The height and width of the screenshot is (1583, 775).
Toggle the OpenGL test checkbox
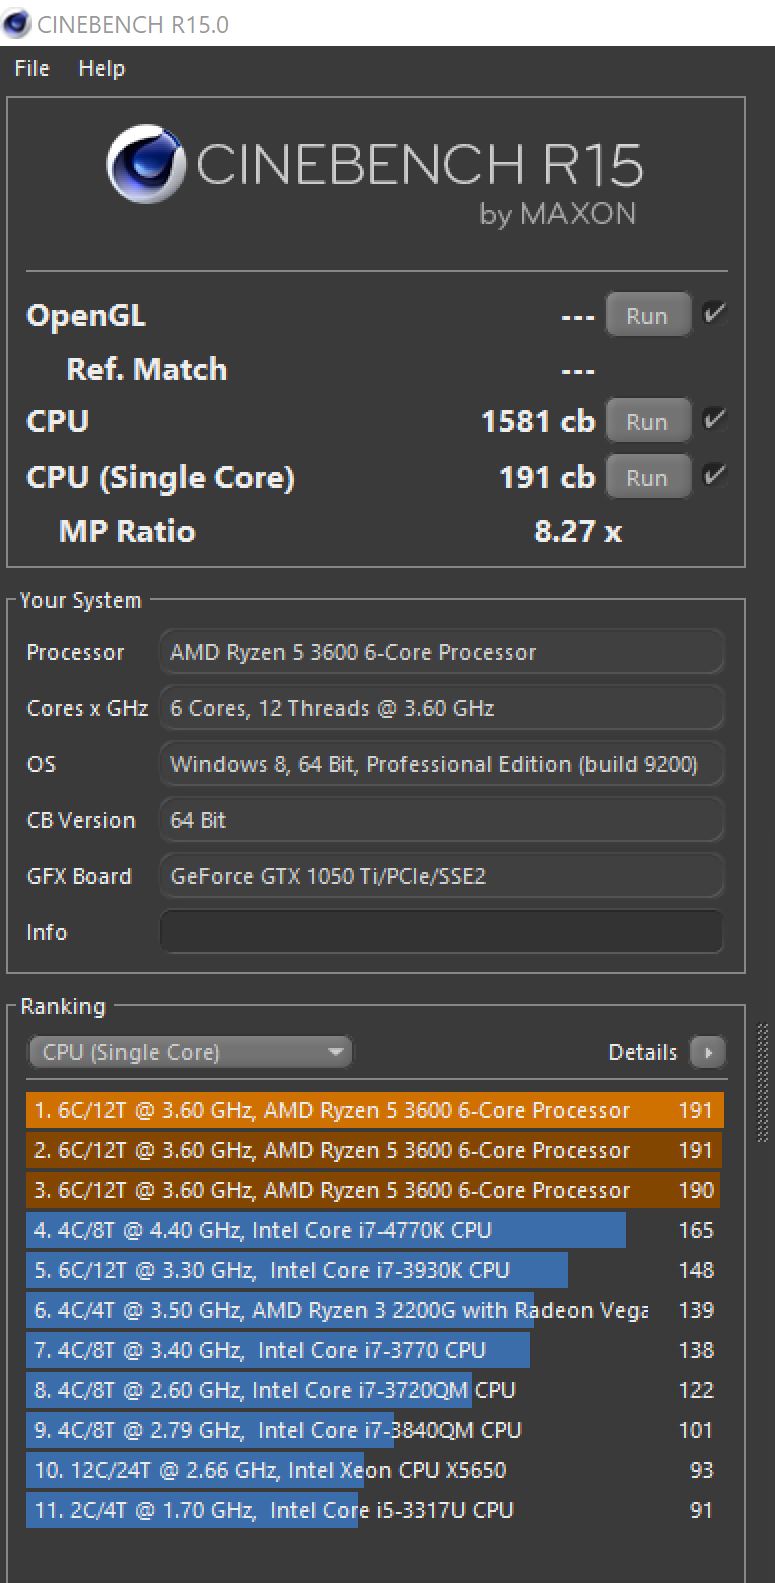coord(714,314)
